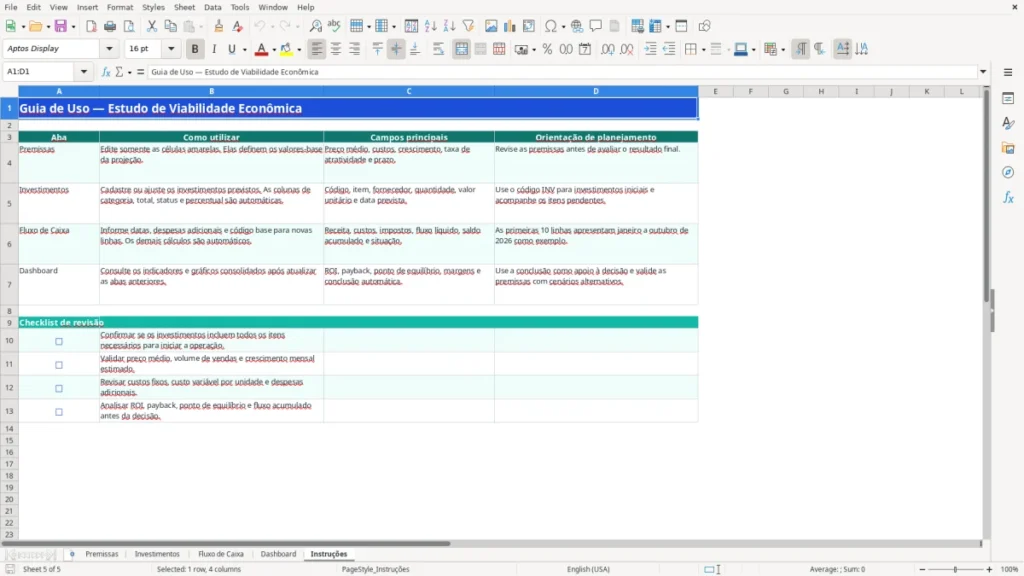The width and height of the screenshot is (1024, 576).
Task: Open Find & Replace icon
Action: [315, 26]
